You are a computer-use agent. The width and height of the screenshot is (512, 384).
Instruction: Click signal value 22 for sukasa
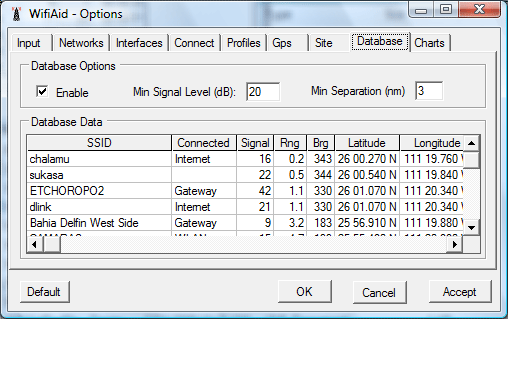[255, 175]
